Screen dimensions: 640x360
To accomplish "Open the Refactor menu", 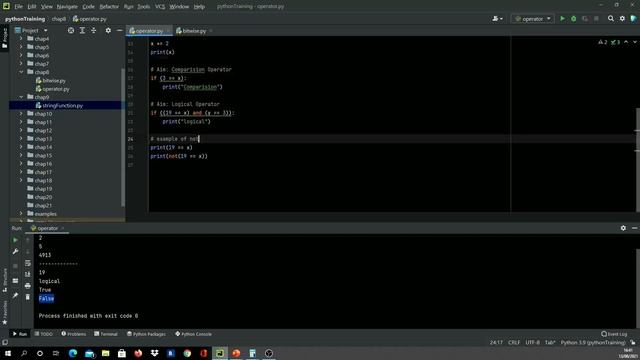I will 109,7.
